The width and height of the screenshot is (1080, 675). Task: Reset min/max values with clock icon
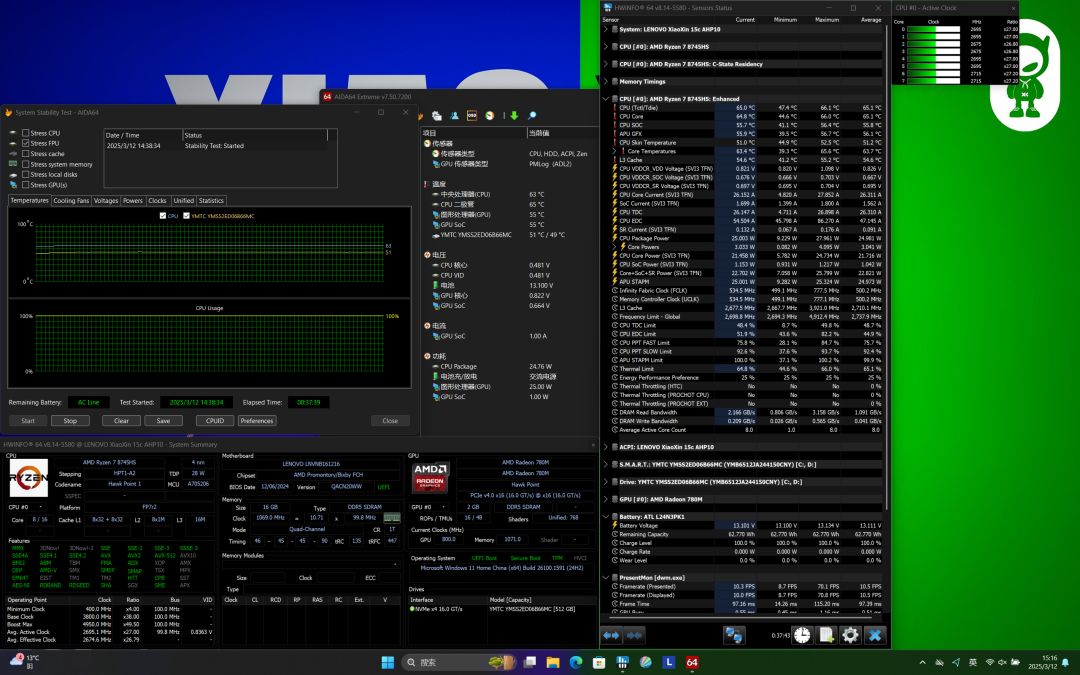[802, 635]
